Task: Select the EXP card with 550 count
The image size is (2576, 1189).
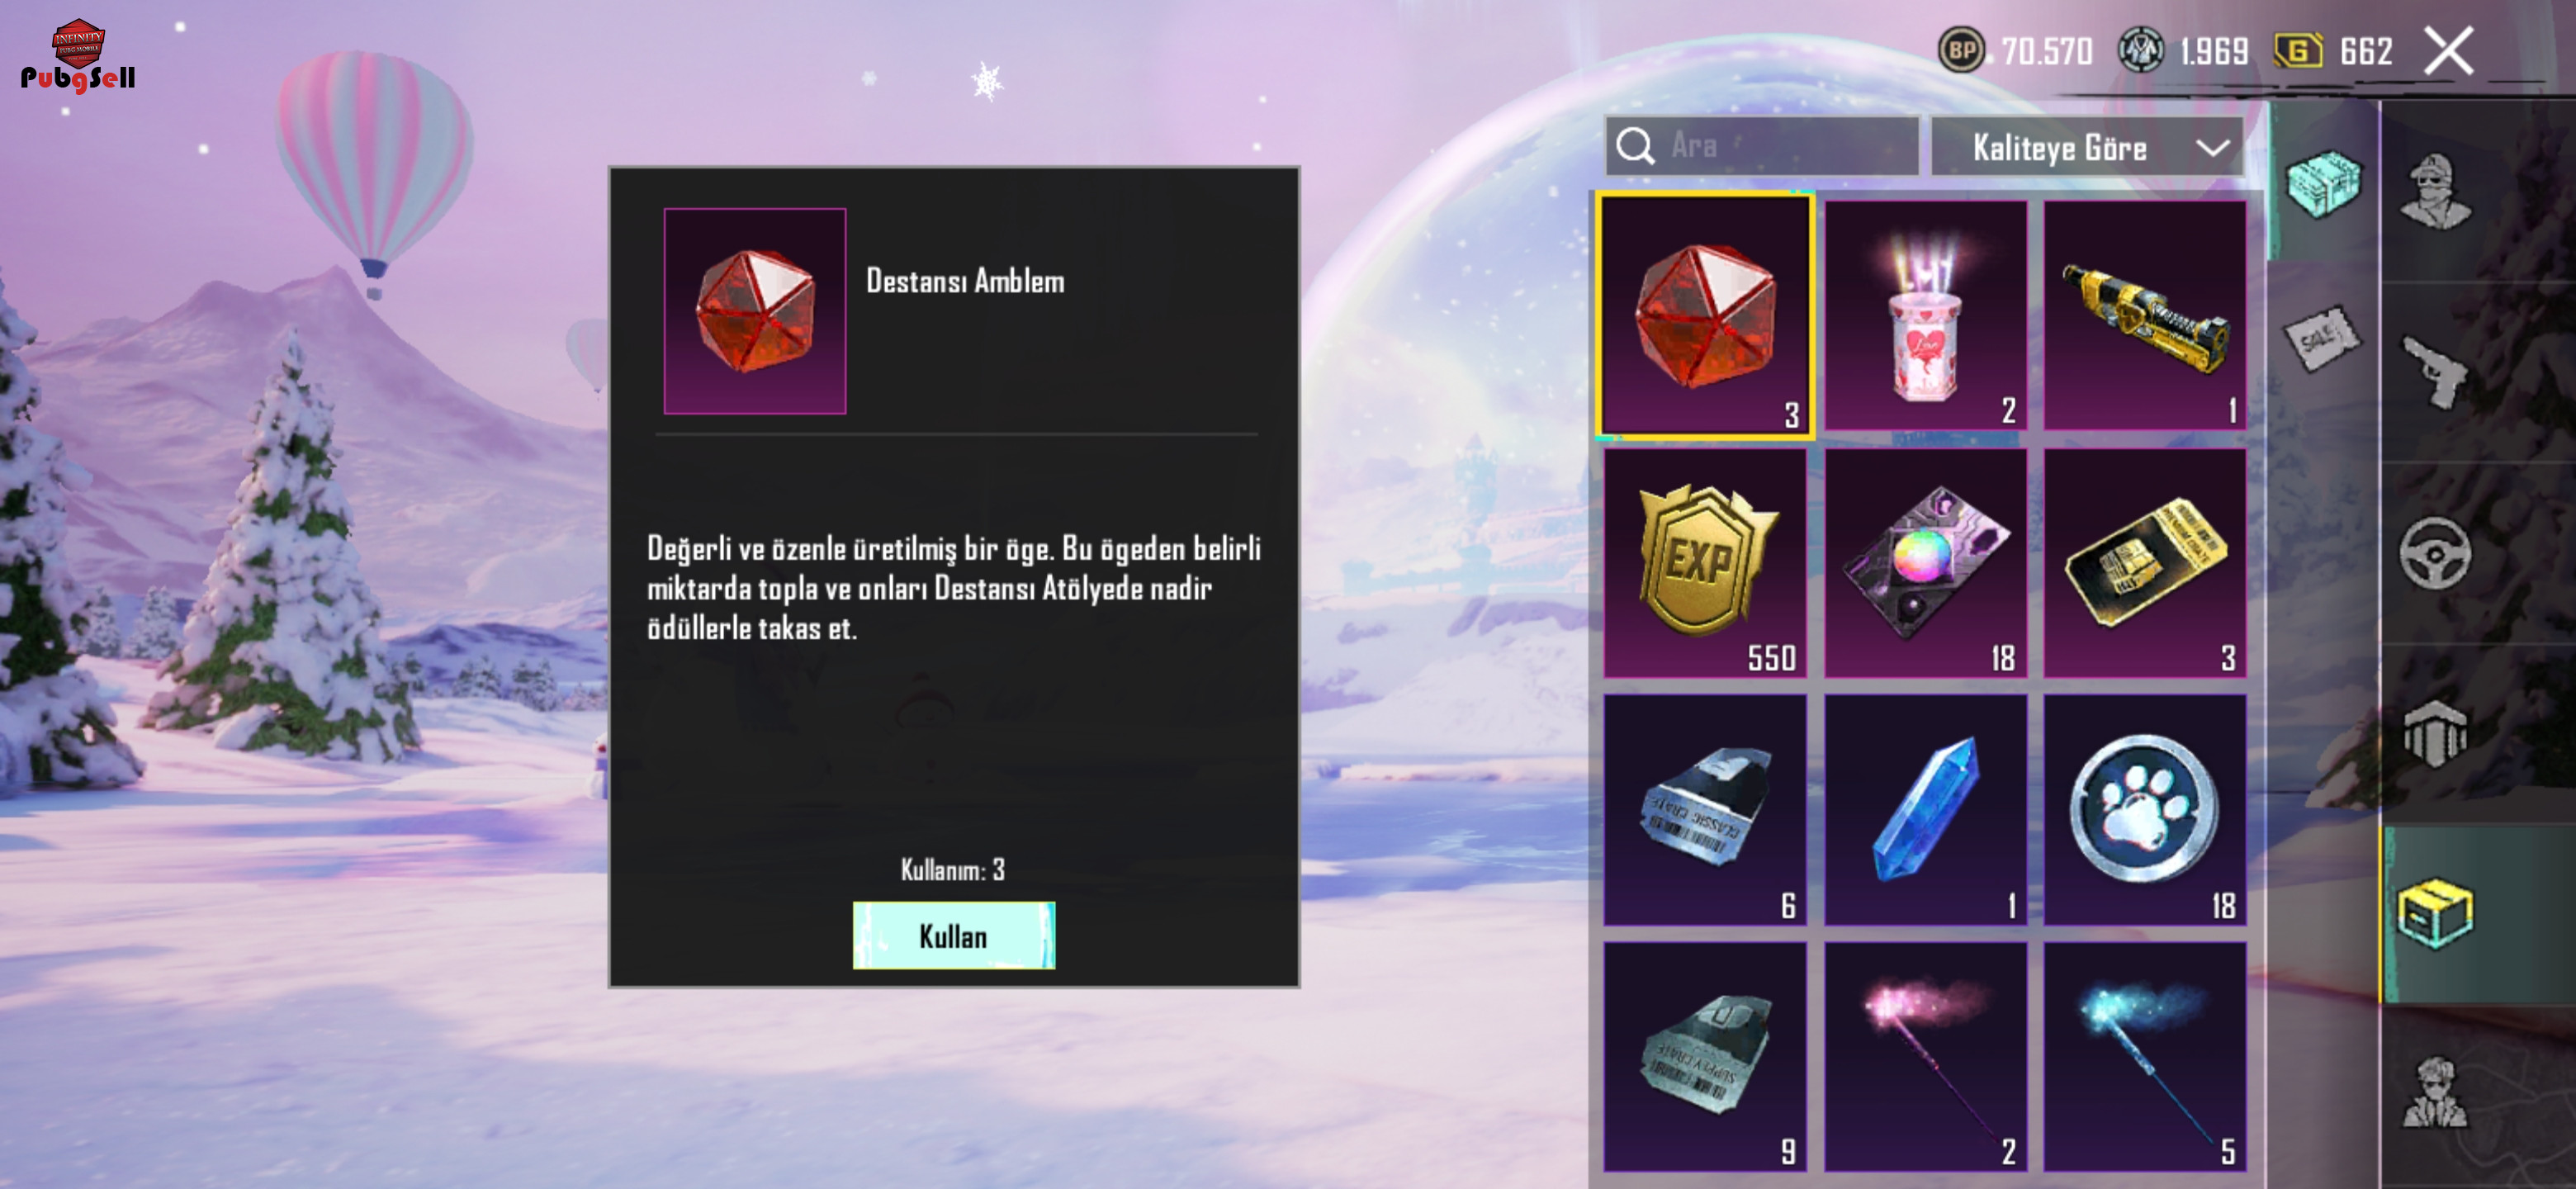Action: click(x=1705, y=563)
